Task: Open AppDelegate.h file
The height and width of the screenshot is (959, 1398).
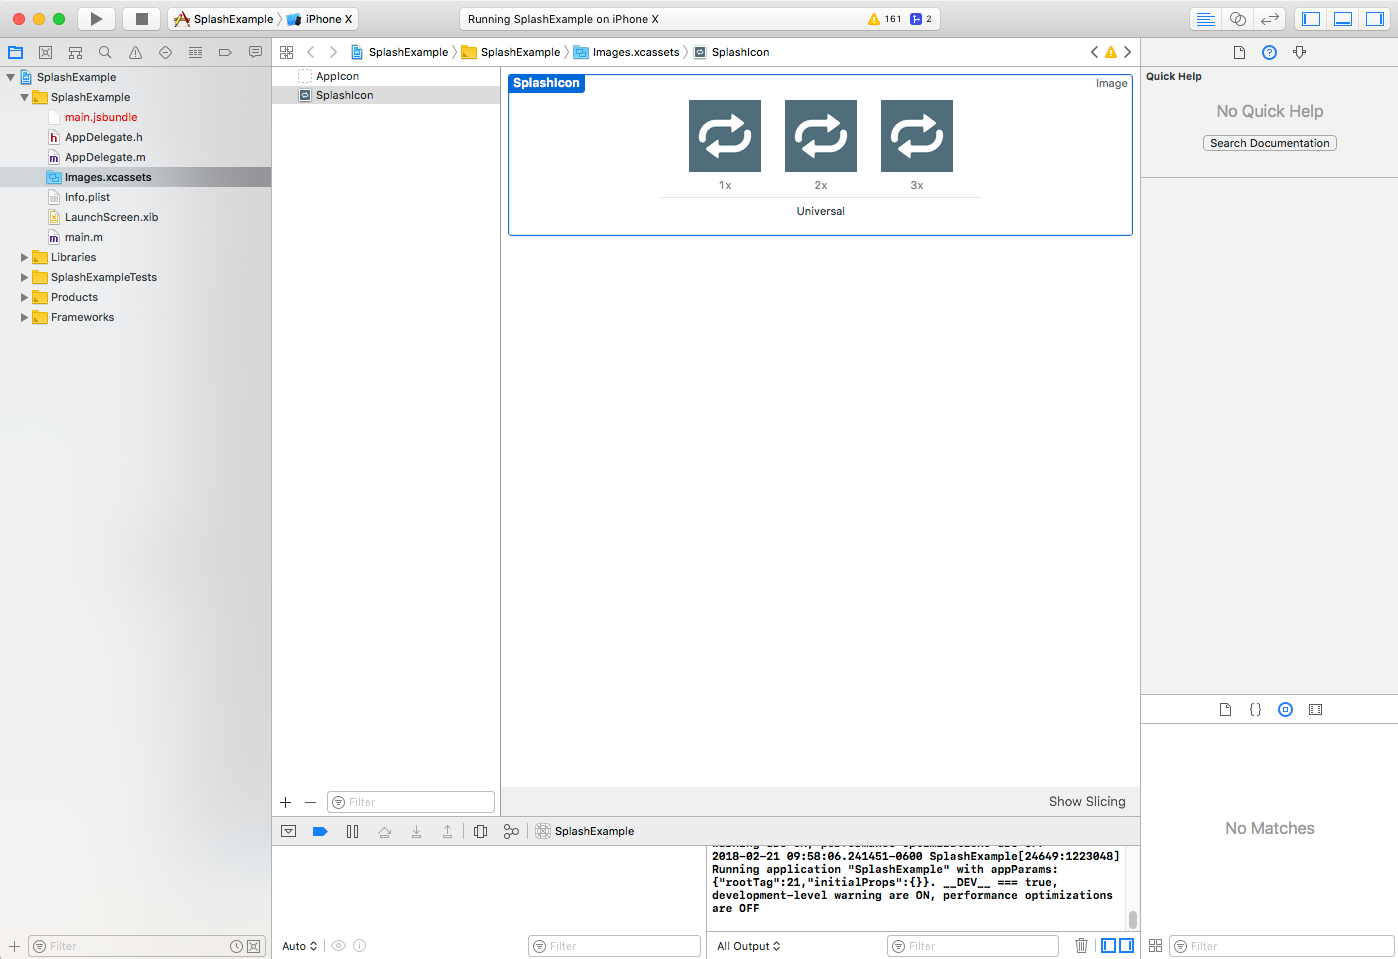Action: pos(104,137)
